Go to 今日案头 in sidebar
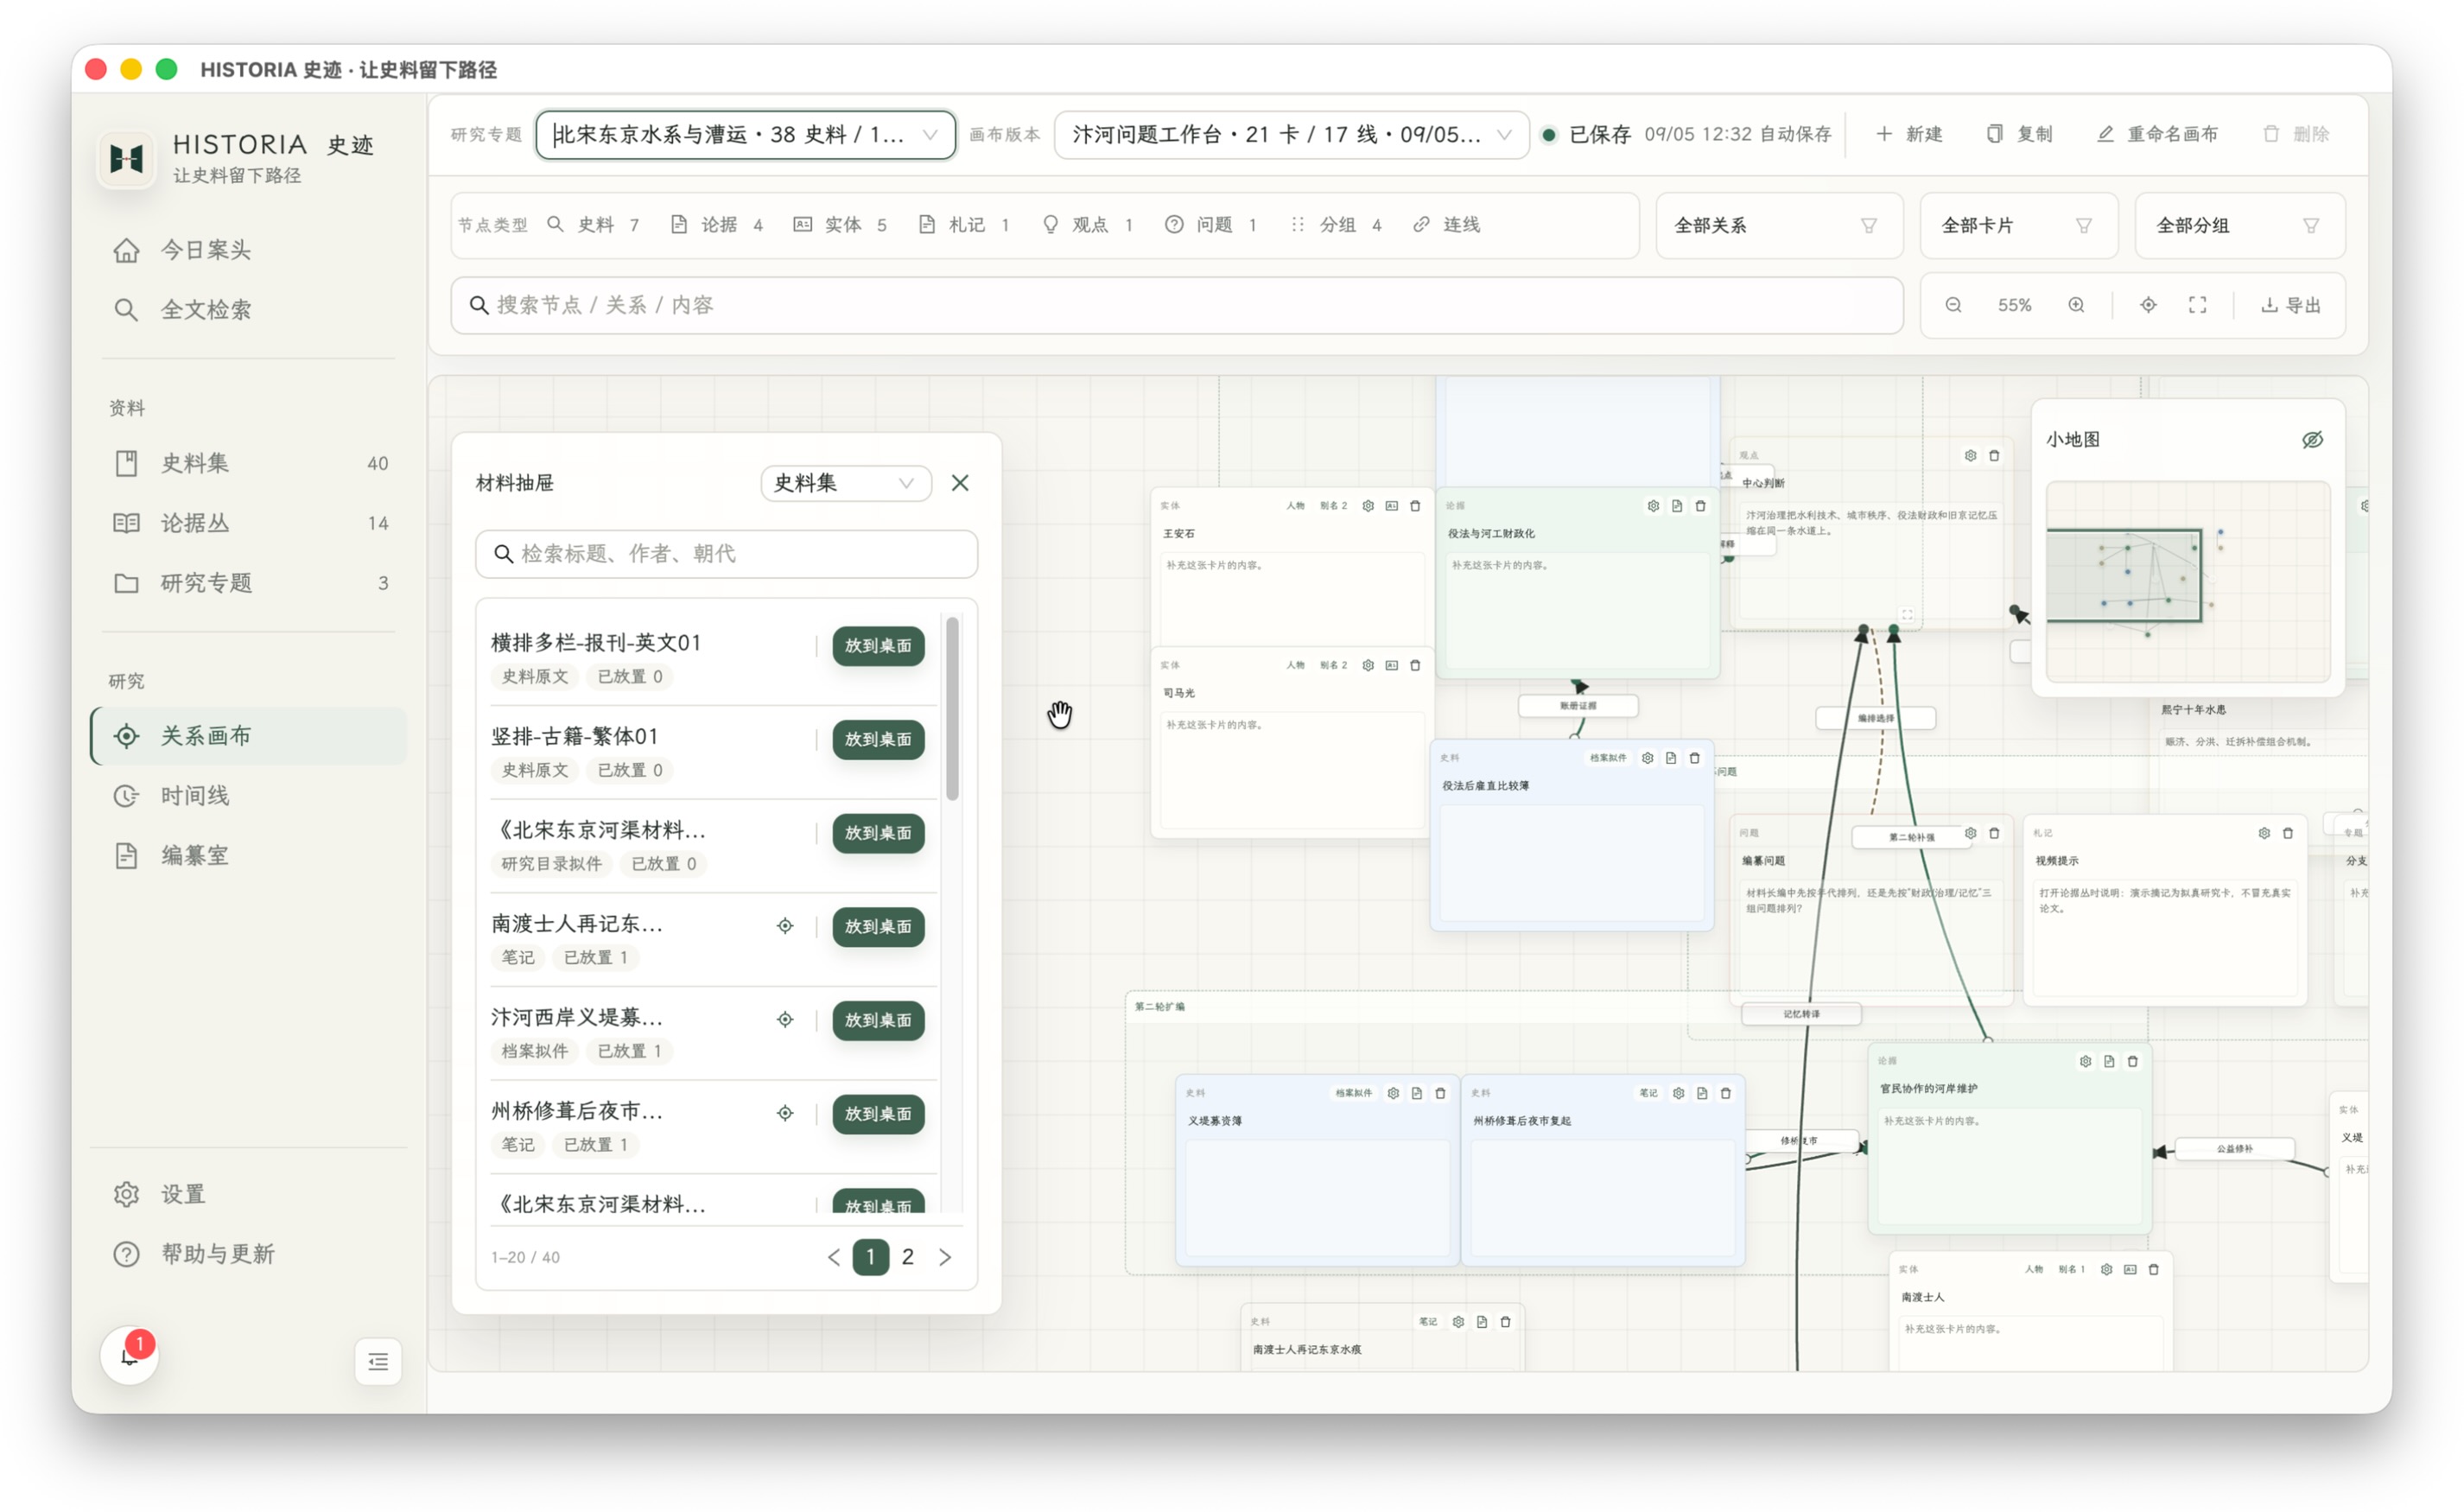Viewport: 2464px width, 1512px height. click(249, 250)
